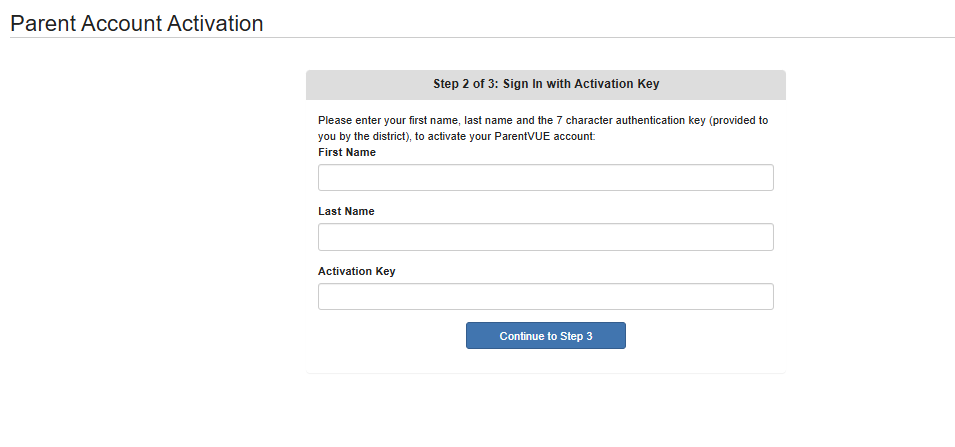Image resolution: width=955 pixels, height=447 pixels.
Task: Click the word "account" ending the instructions
Action: (x=573, y=136)
